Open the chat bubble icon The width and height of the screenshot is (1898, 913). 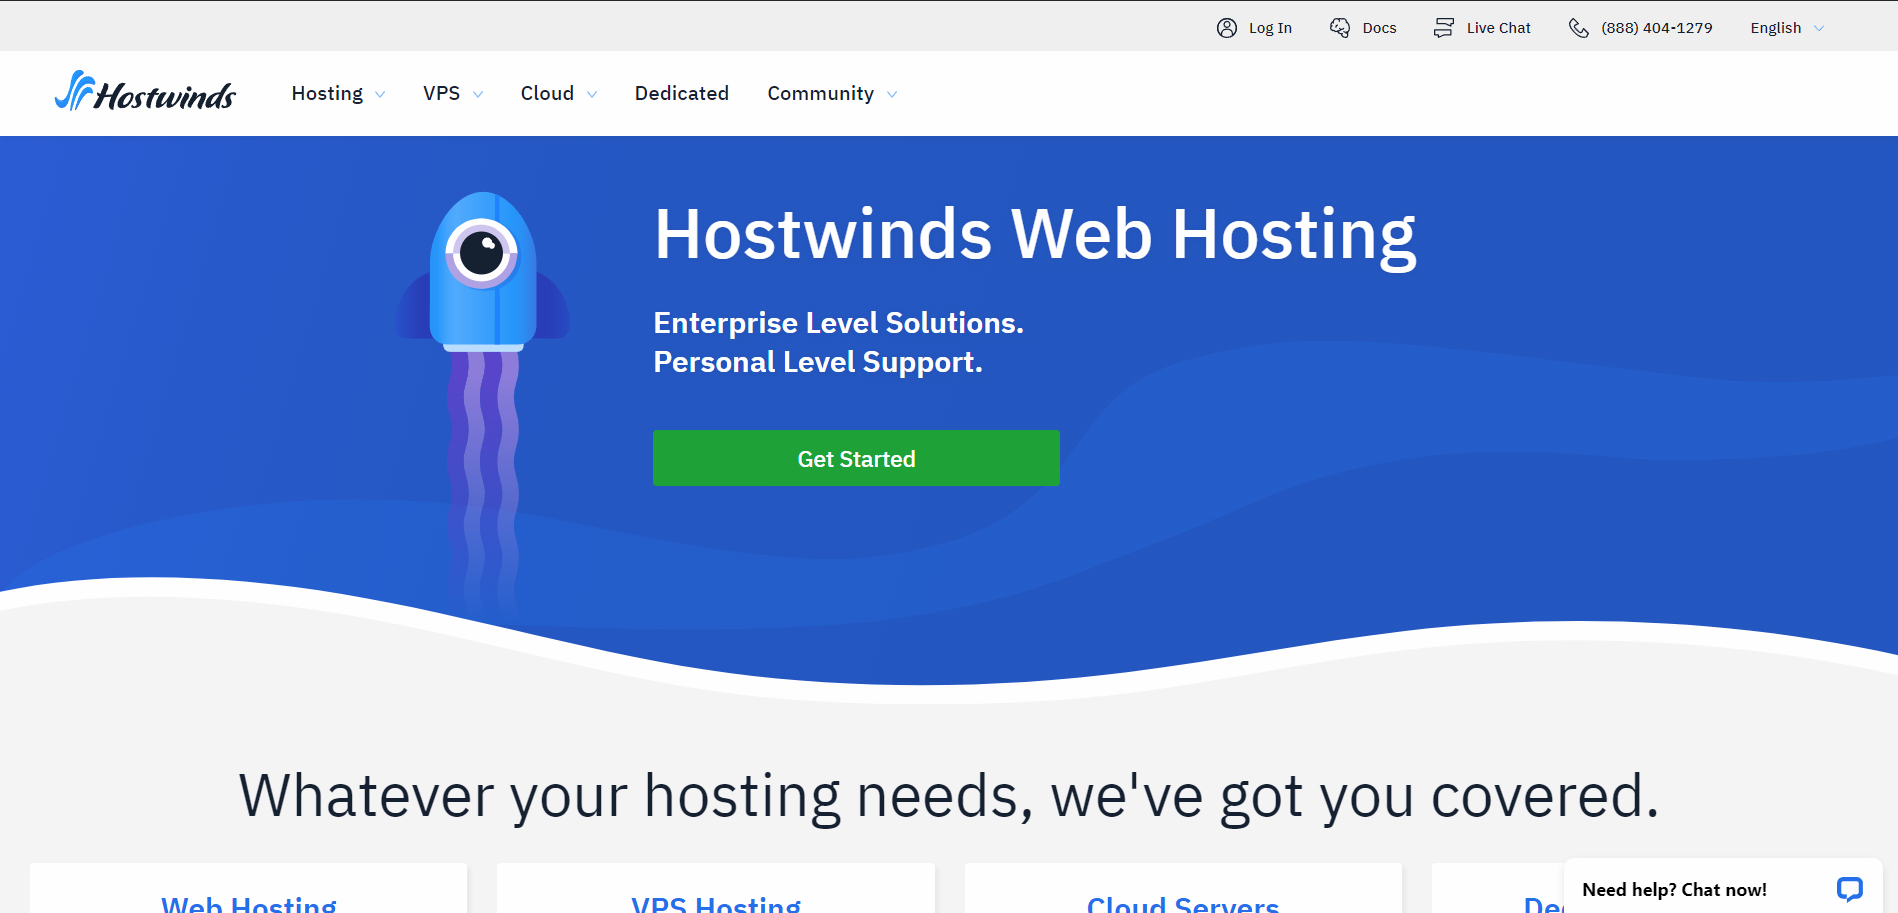1849,889
